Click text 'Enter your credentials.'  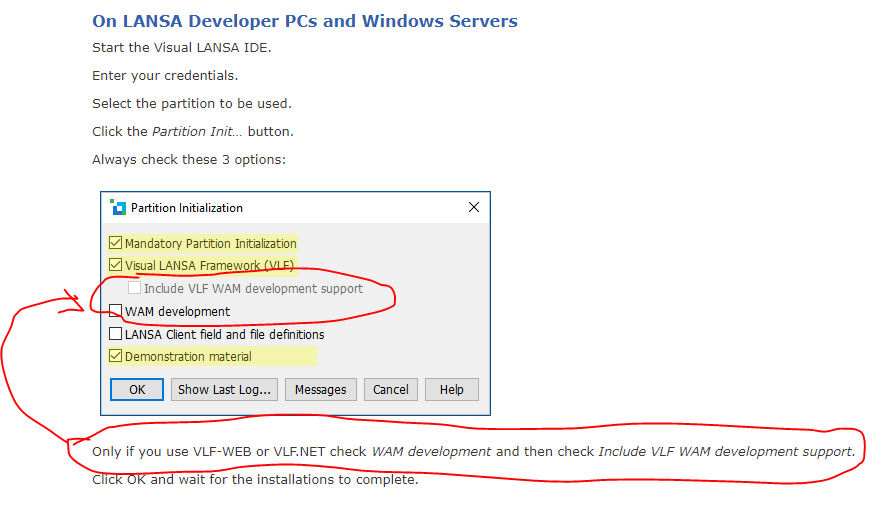coord(165,76)
